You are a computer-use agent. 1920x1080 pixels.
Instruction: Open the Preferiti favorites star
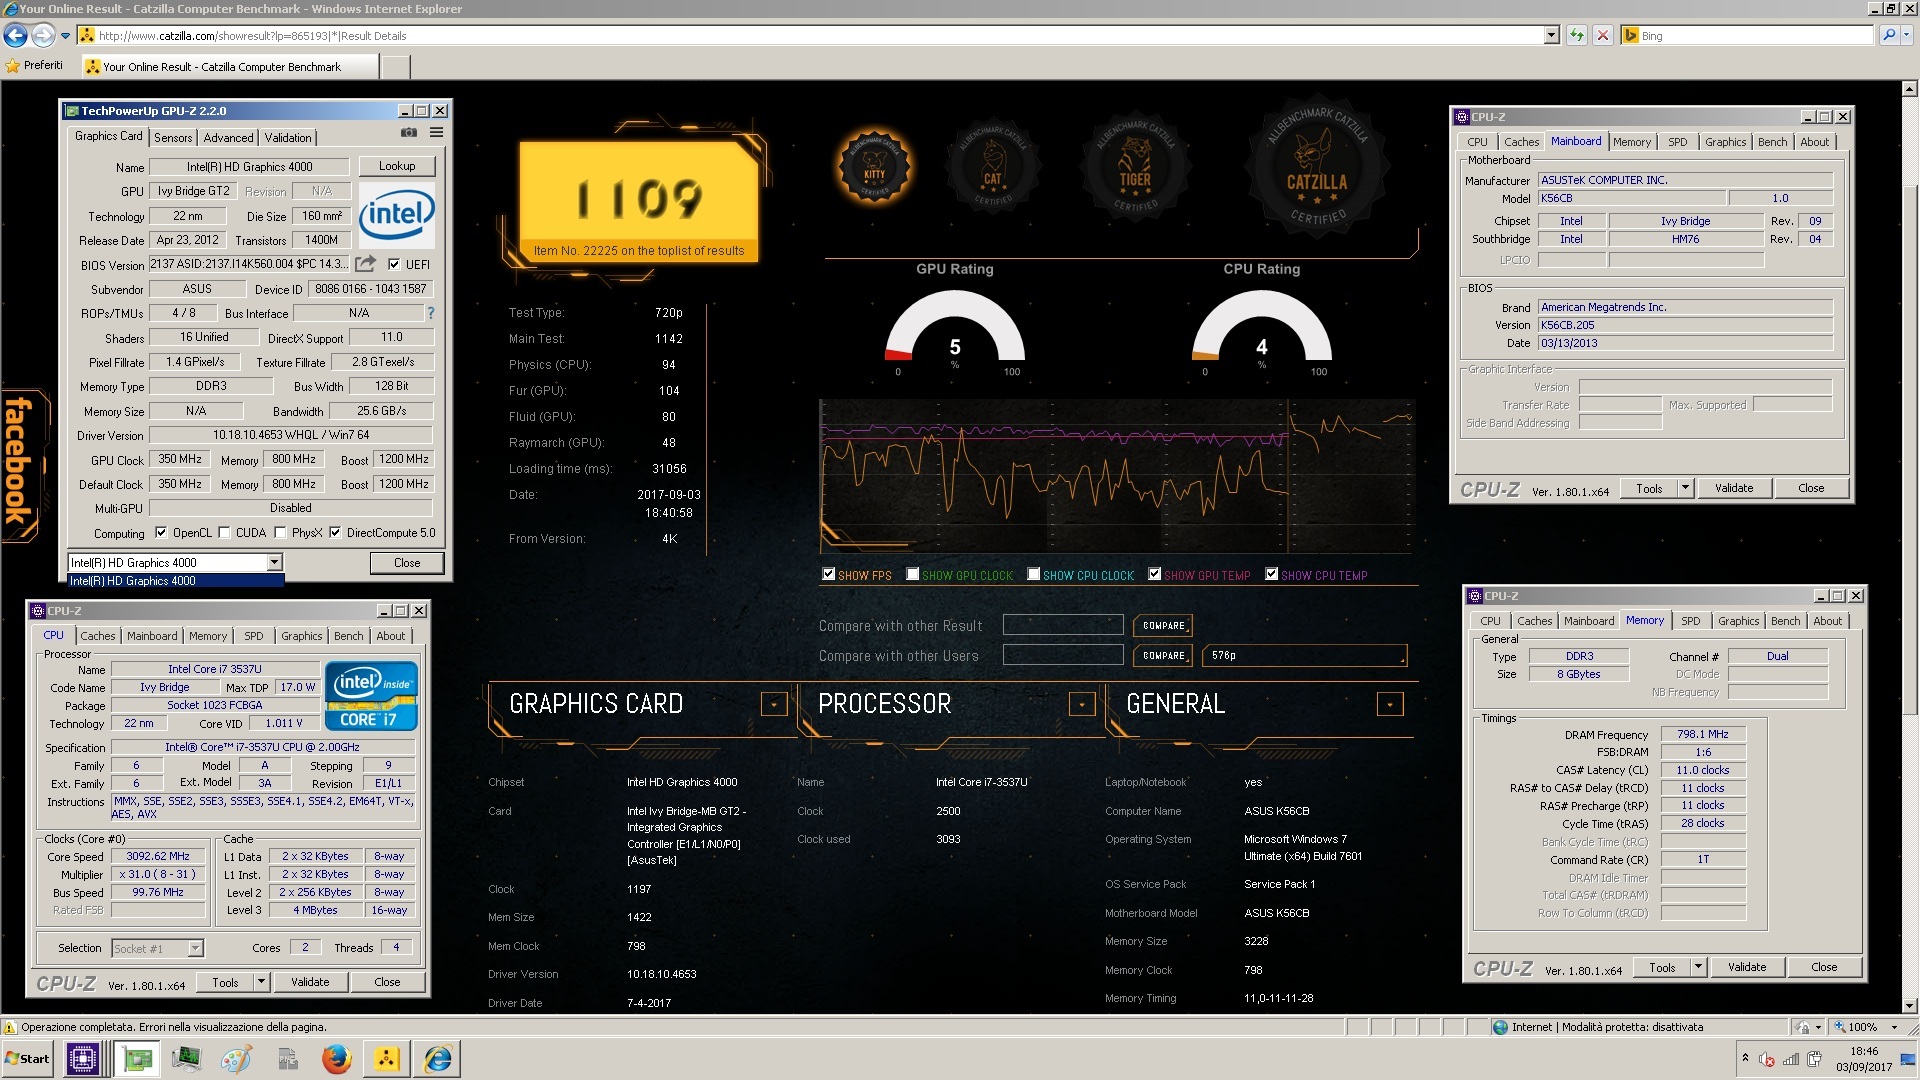click(13, 66)
